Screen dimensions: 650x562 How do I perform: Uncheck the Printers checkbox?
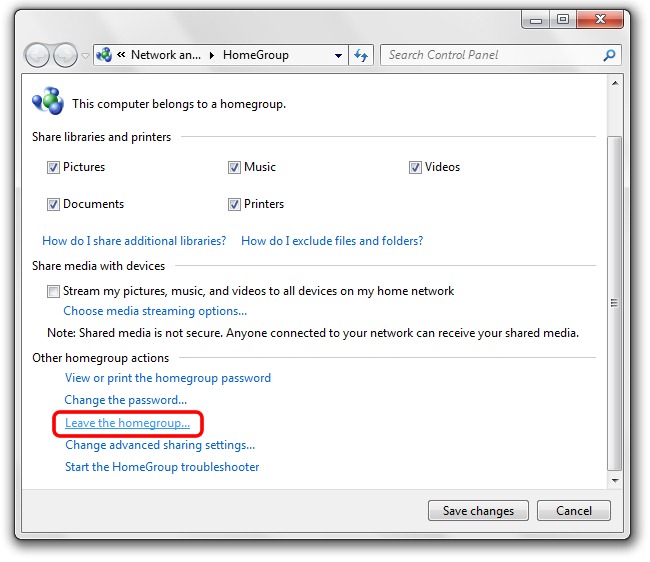[234, 204]
